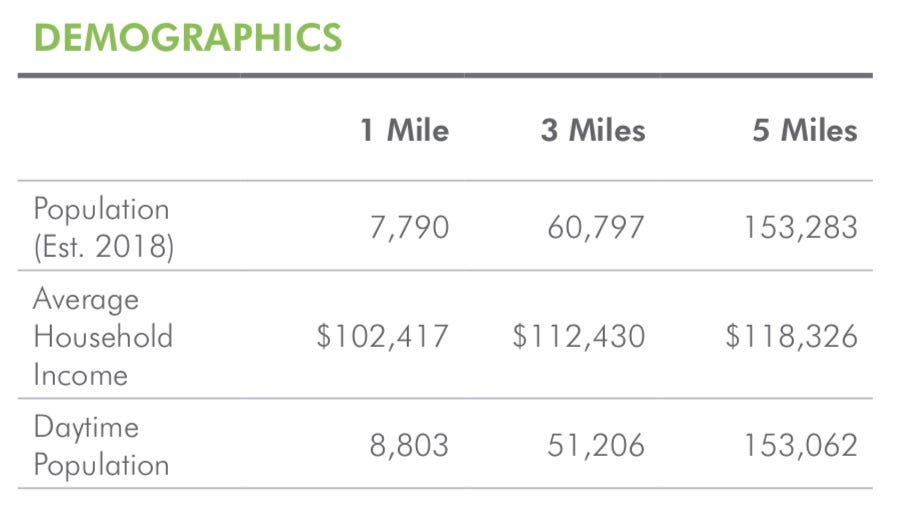
Task: Click the 7,790 population value
Action: pos(409,227)
